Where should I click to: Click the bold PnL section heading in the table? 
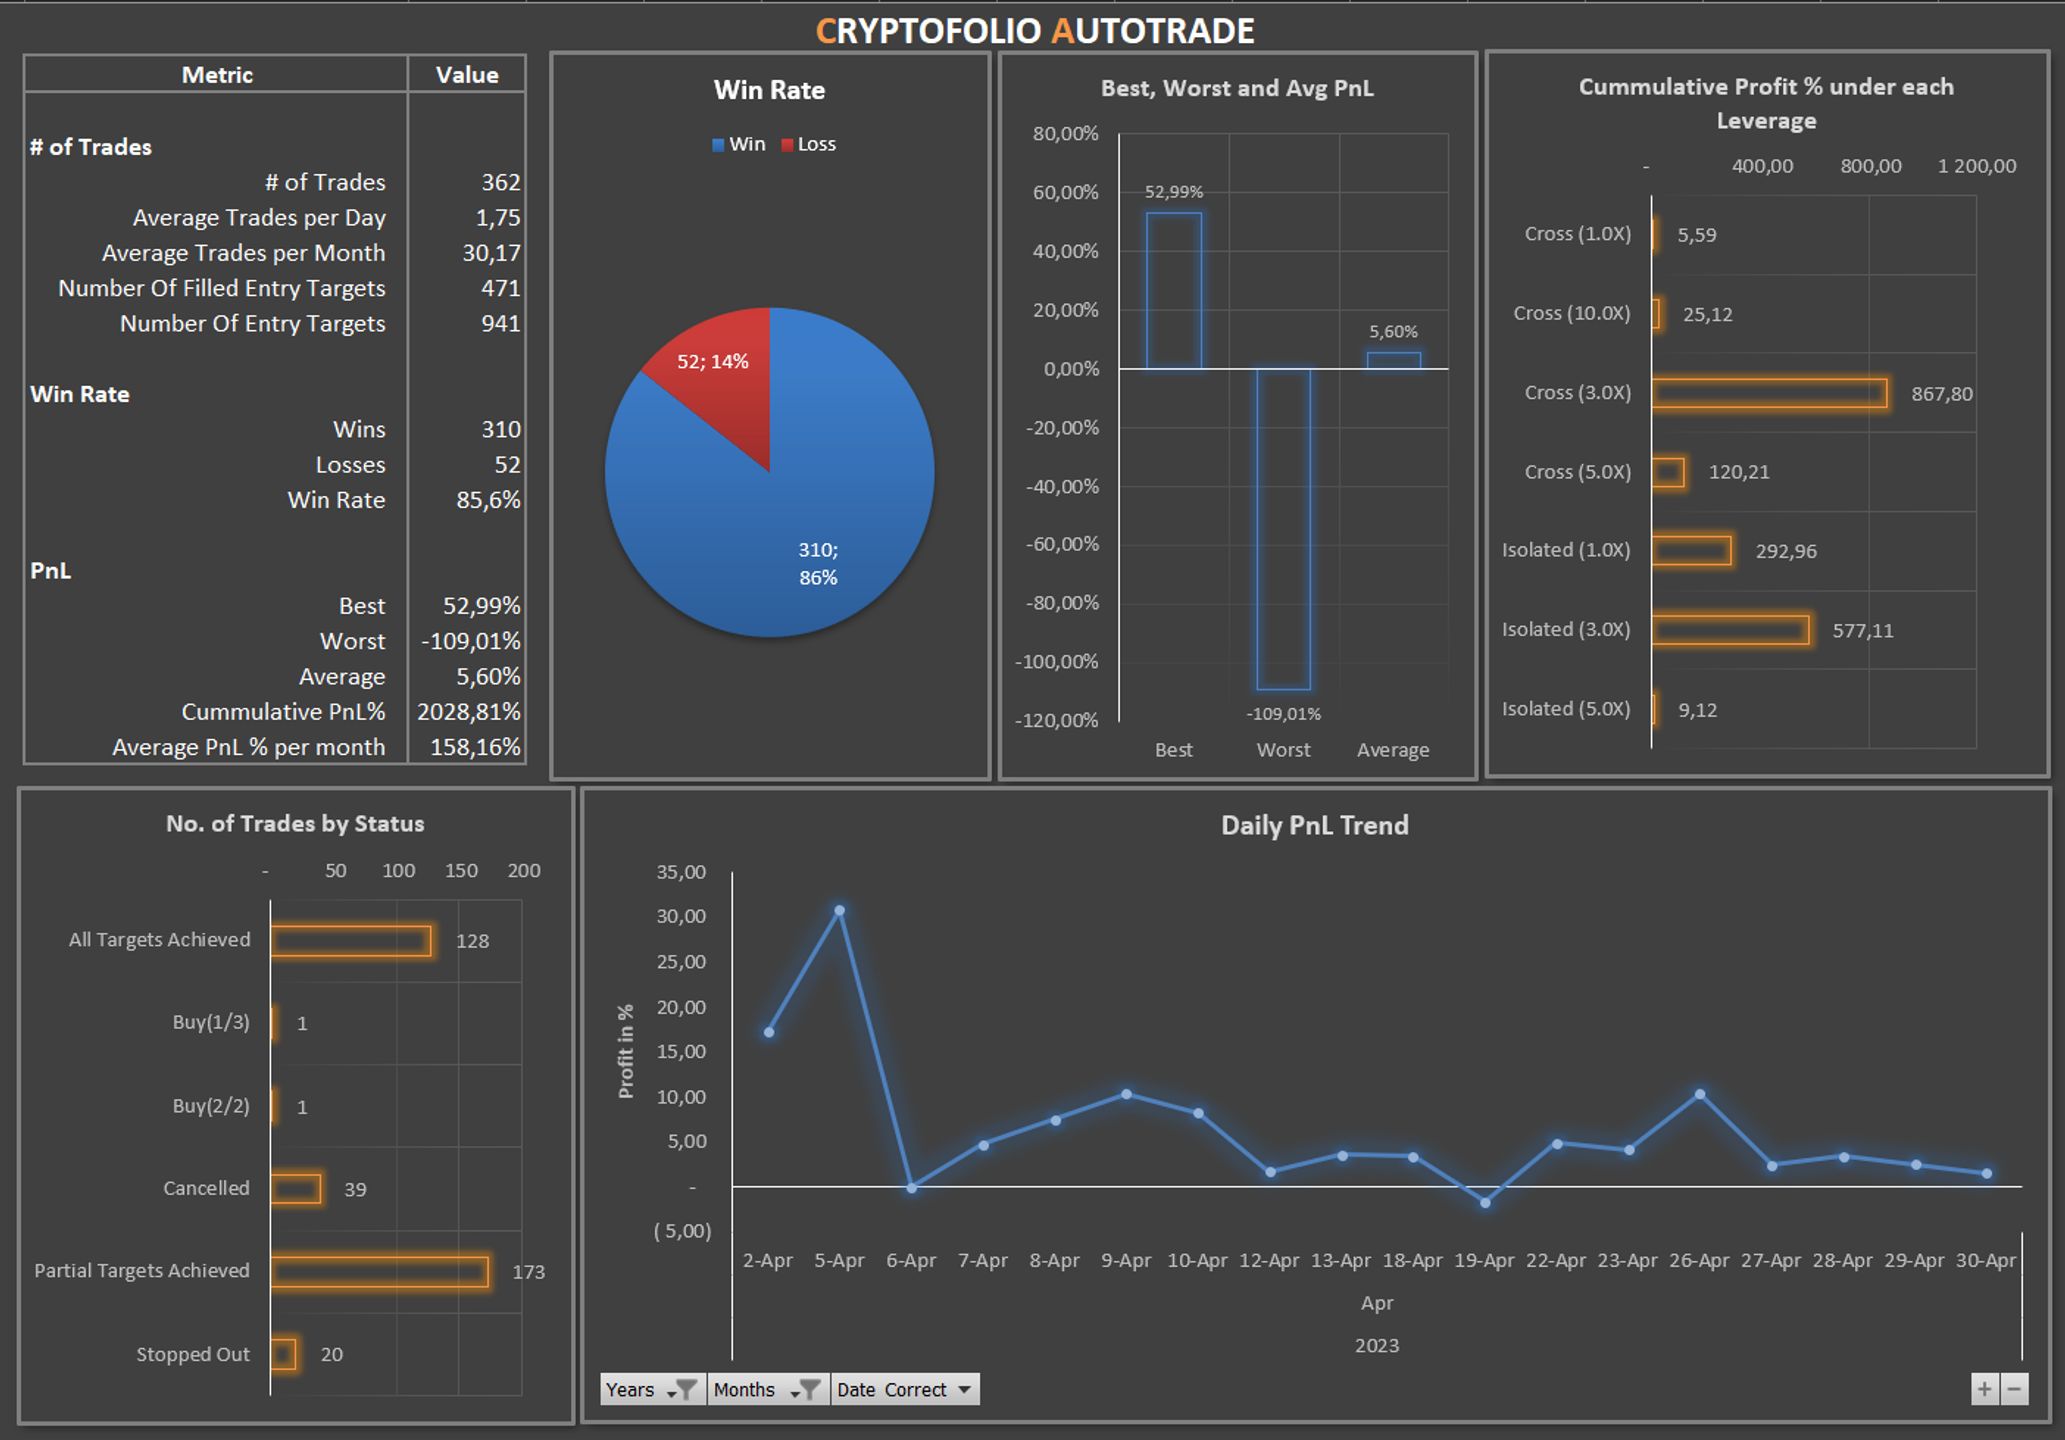(51, 571)
